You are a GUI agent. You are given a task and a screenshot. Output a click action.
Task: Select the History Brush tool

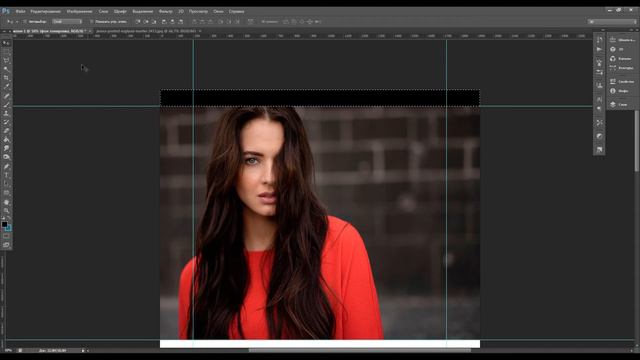6,122
